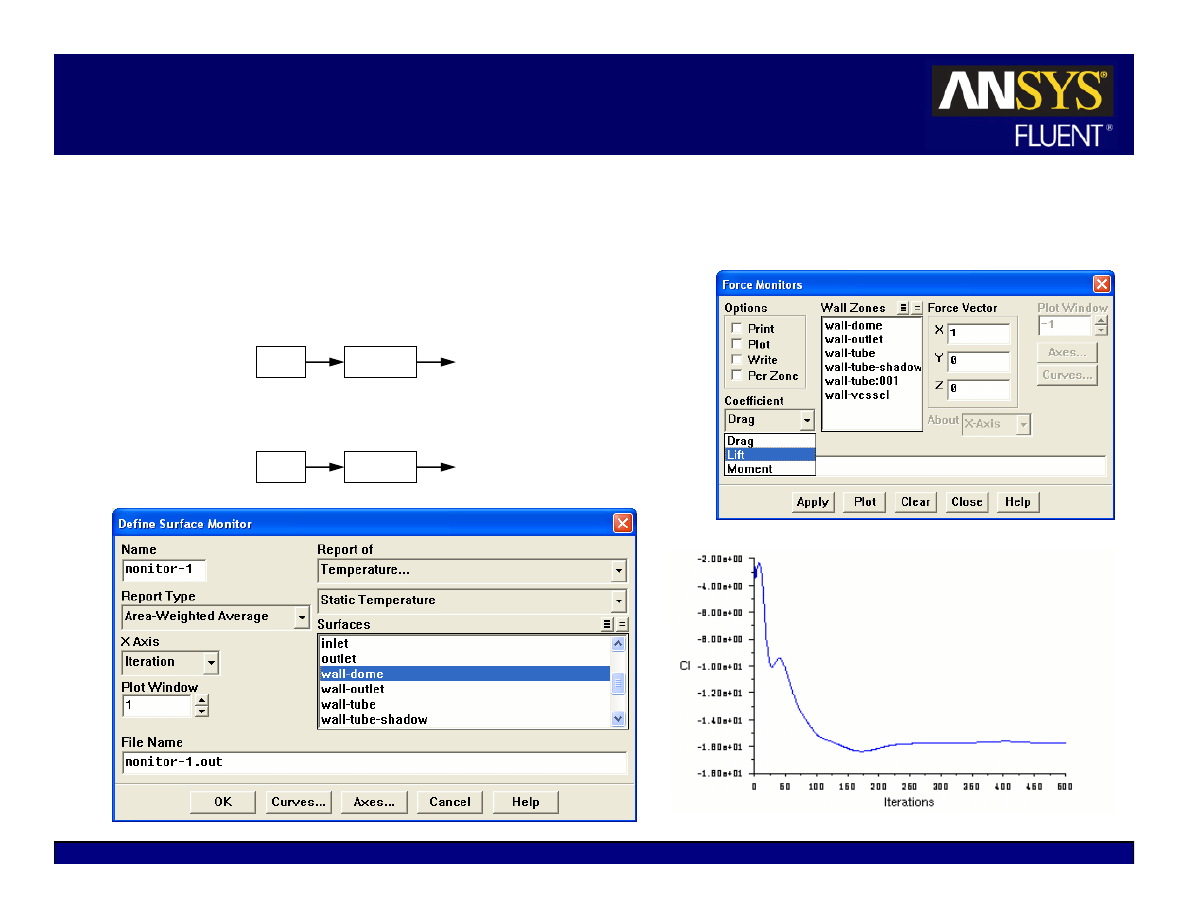Click OK in Define Surface Monitor
This screenshot has width=1188, height=918.
click(223, 802)
